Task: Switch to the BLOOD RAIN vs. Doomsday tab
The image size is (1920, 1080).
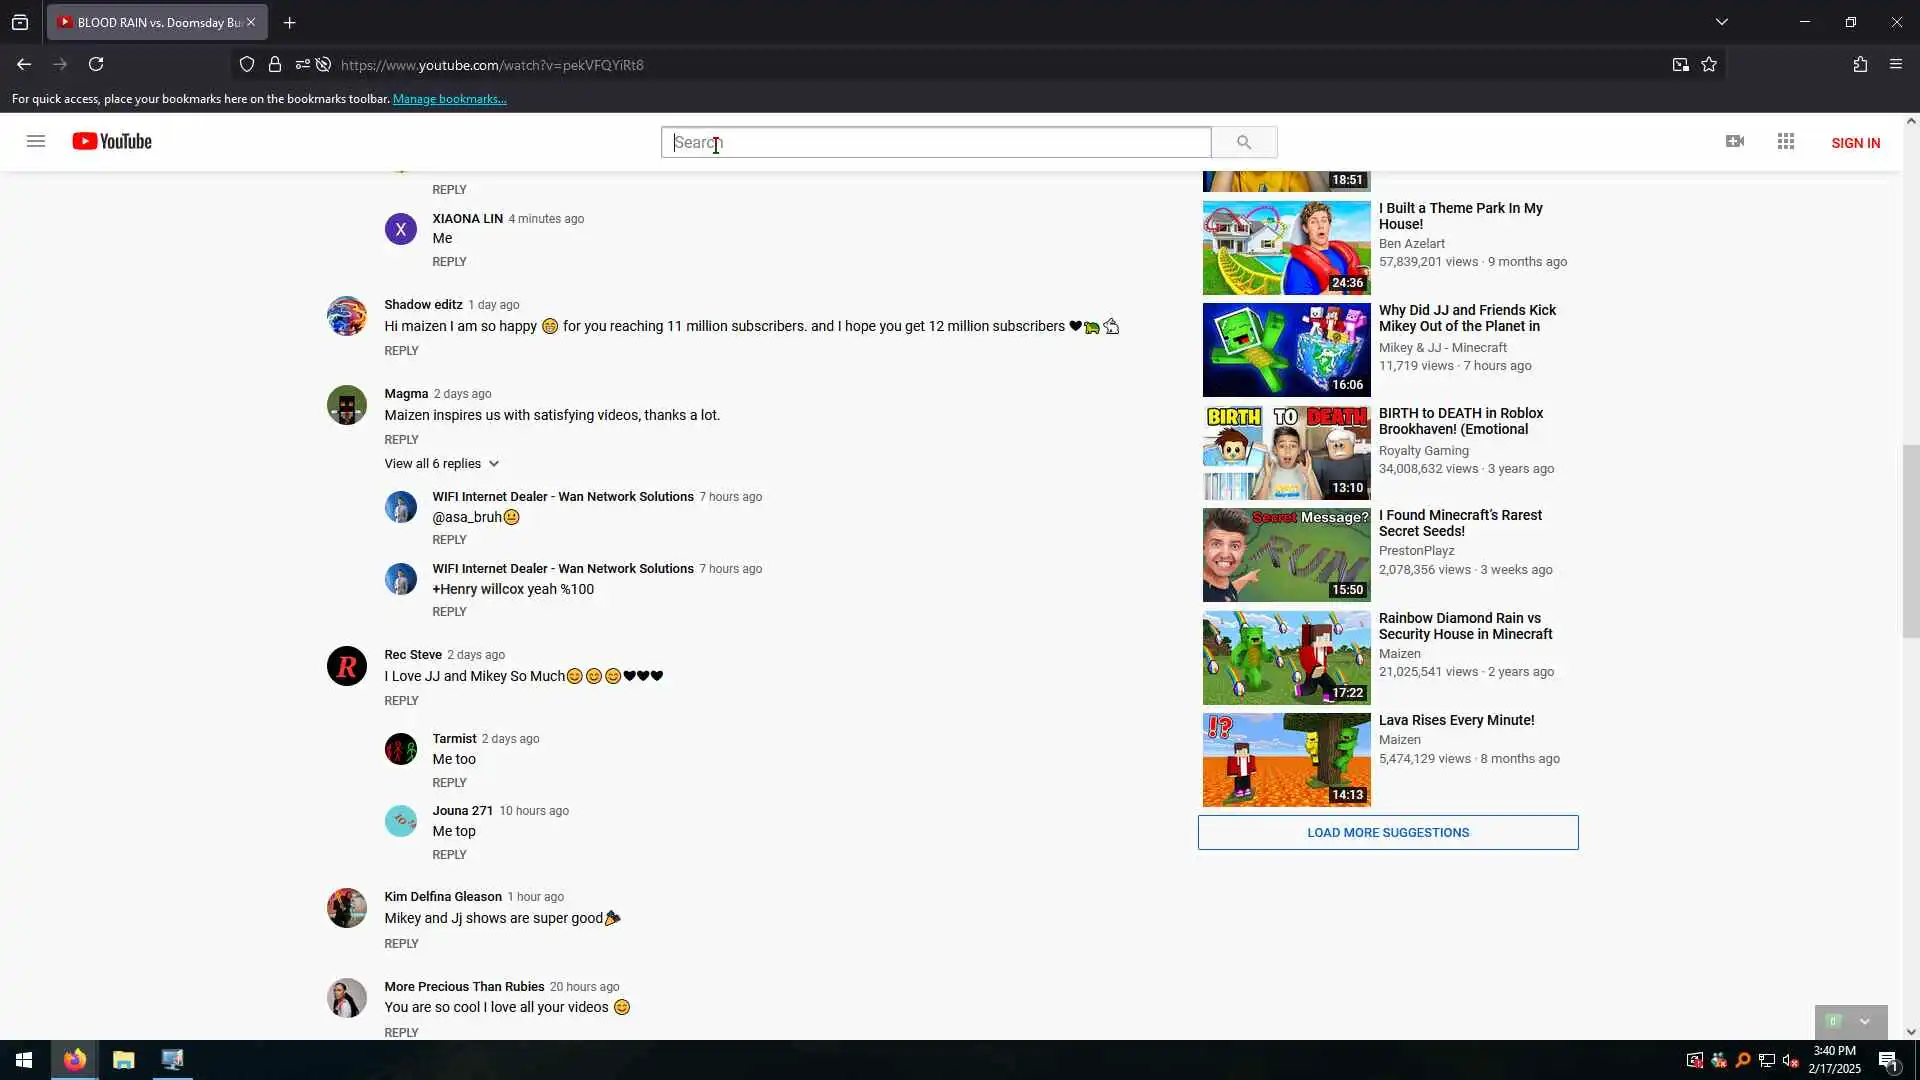Action: pos(150,22)
